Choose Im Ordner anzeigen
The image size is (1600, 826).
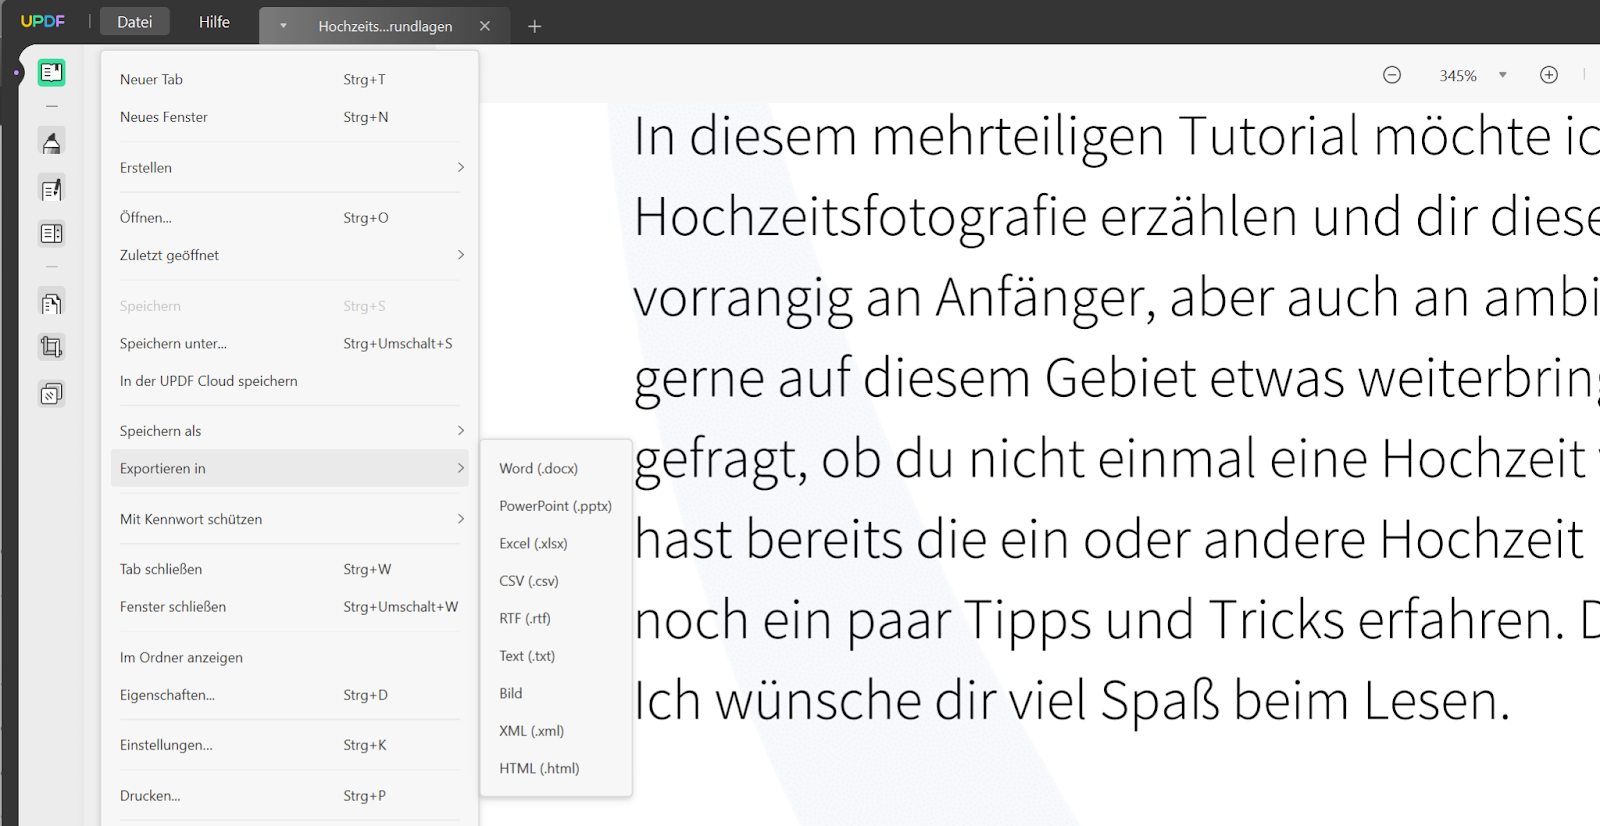click(x=290, y=657)
